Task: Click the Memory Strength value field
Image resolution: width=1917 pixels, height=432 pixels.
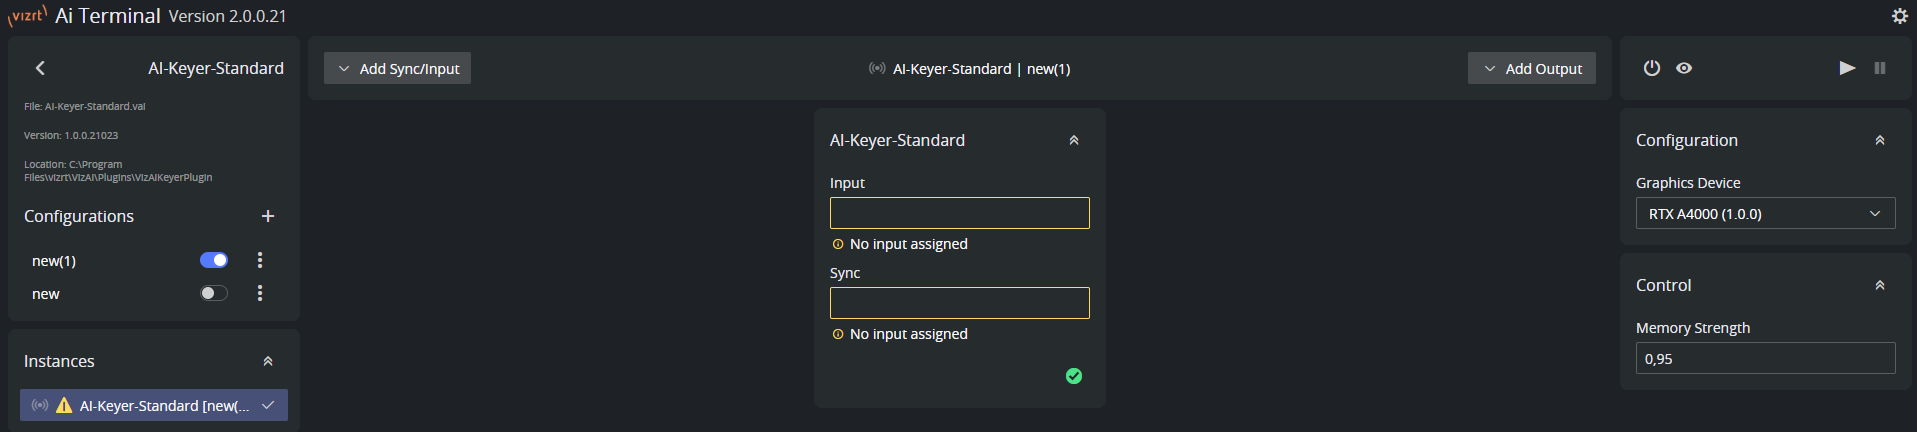Action: 1764,358
